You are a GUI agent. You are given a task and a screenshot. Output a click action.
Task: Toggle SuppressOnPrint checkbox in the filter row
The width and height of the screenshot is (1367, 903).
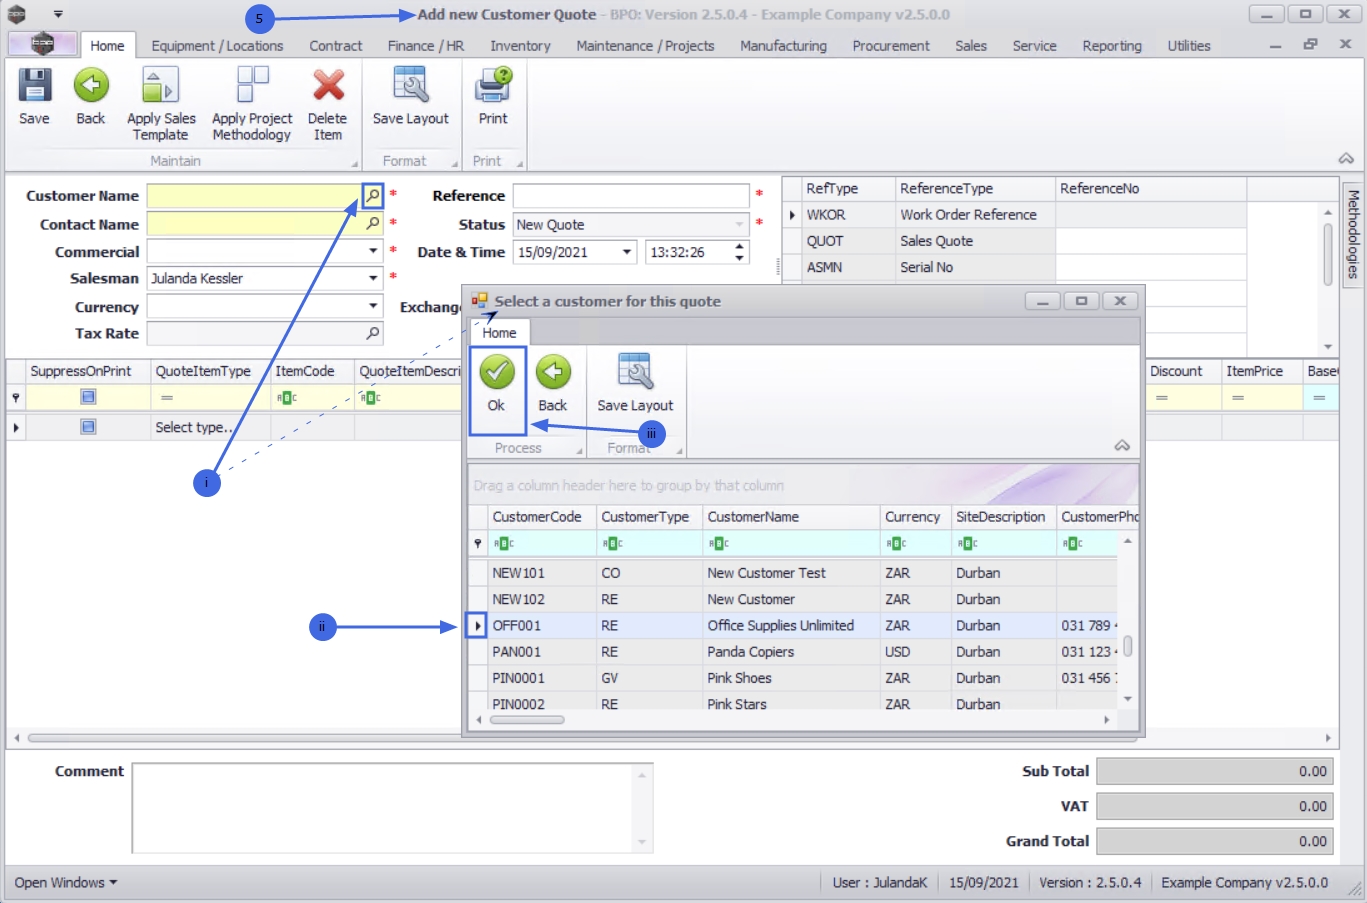pos(88,397)
